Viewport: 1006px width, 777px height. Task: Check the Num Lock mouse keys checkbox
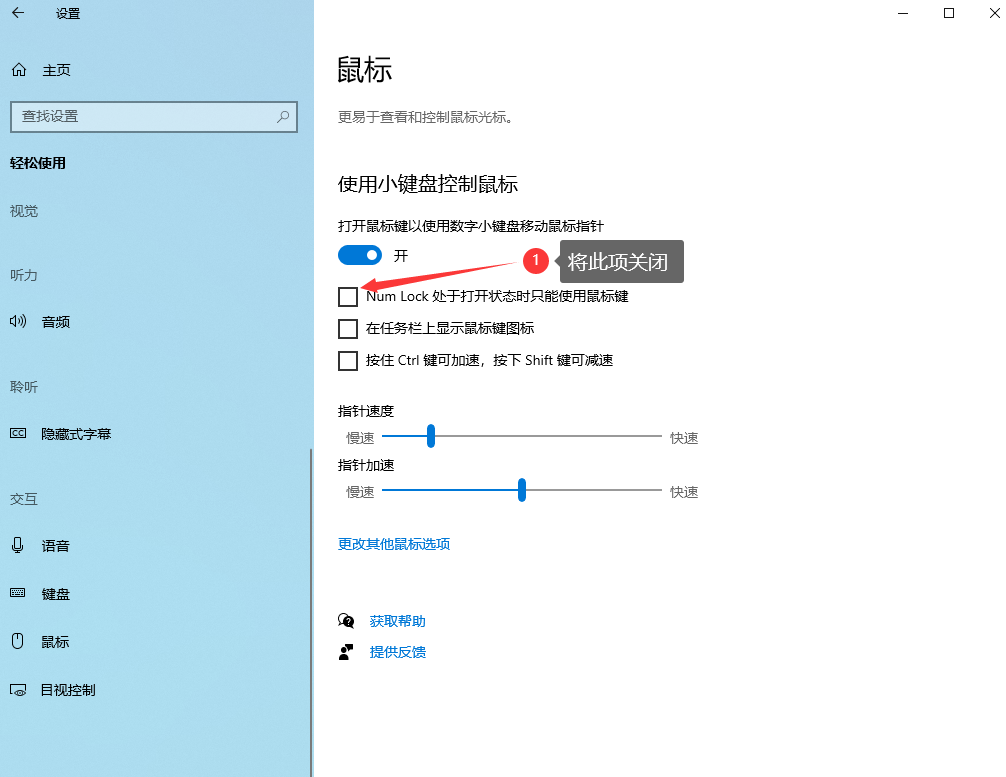(x=348, y=297)
